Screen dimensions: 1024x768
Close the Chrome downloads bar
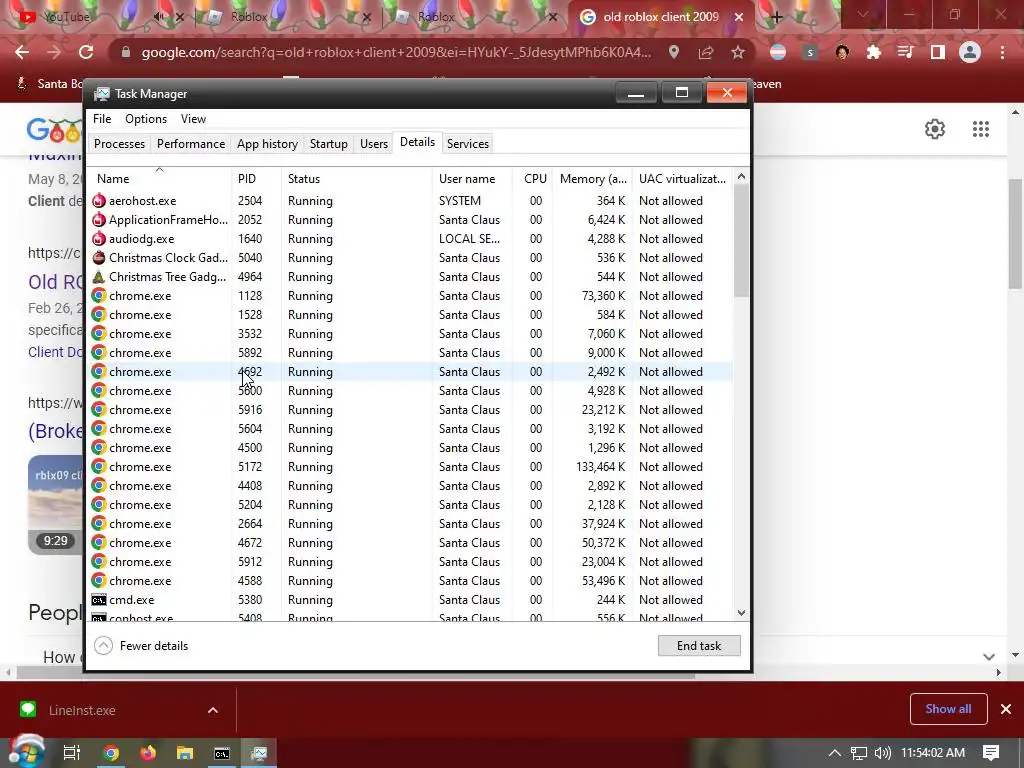click(x=1006, y=709)
